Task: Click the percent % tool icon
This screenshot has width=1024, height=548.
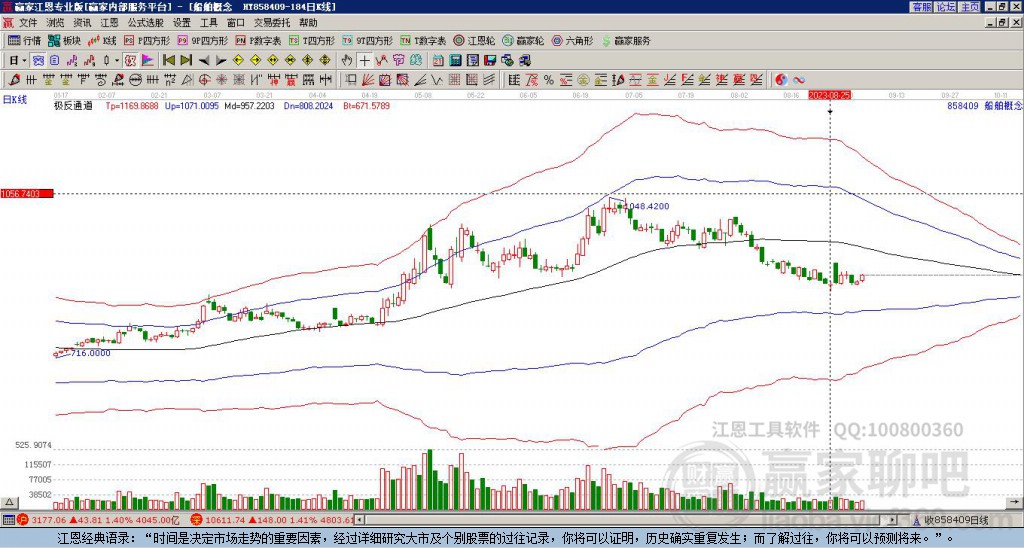Action: click(549, 80)
